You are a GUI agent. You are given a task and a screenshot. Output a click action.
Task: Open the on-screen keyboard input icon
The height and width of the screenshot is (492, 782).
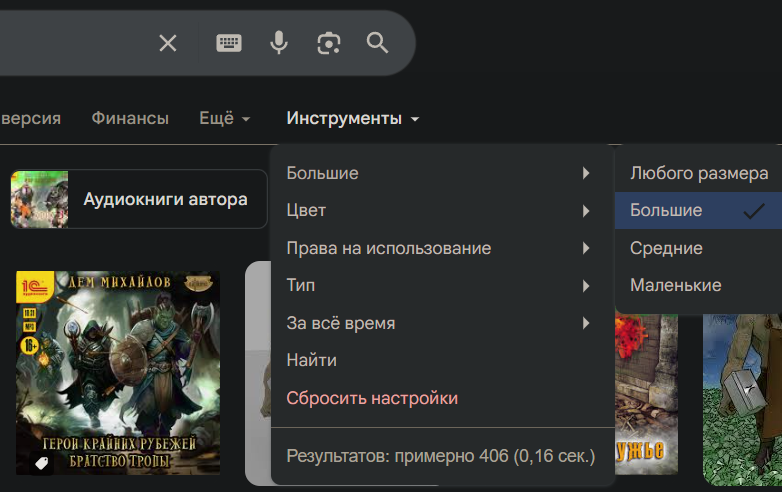click(229, 43)
